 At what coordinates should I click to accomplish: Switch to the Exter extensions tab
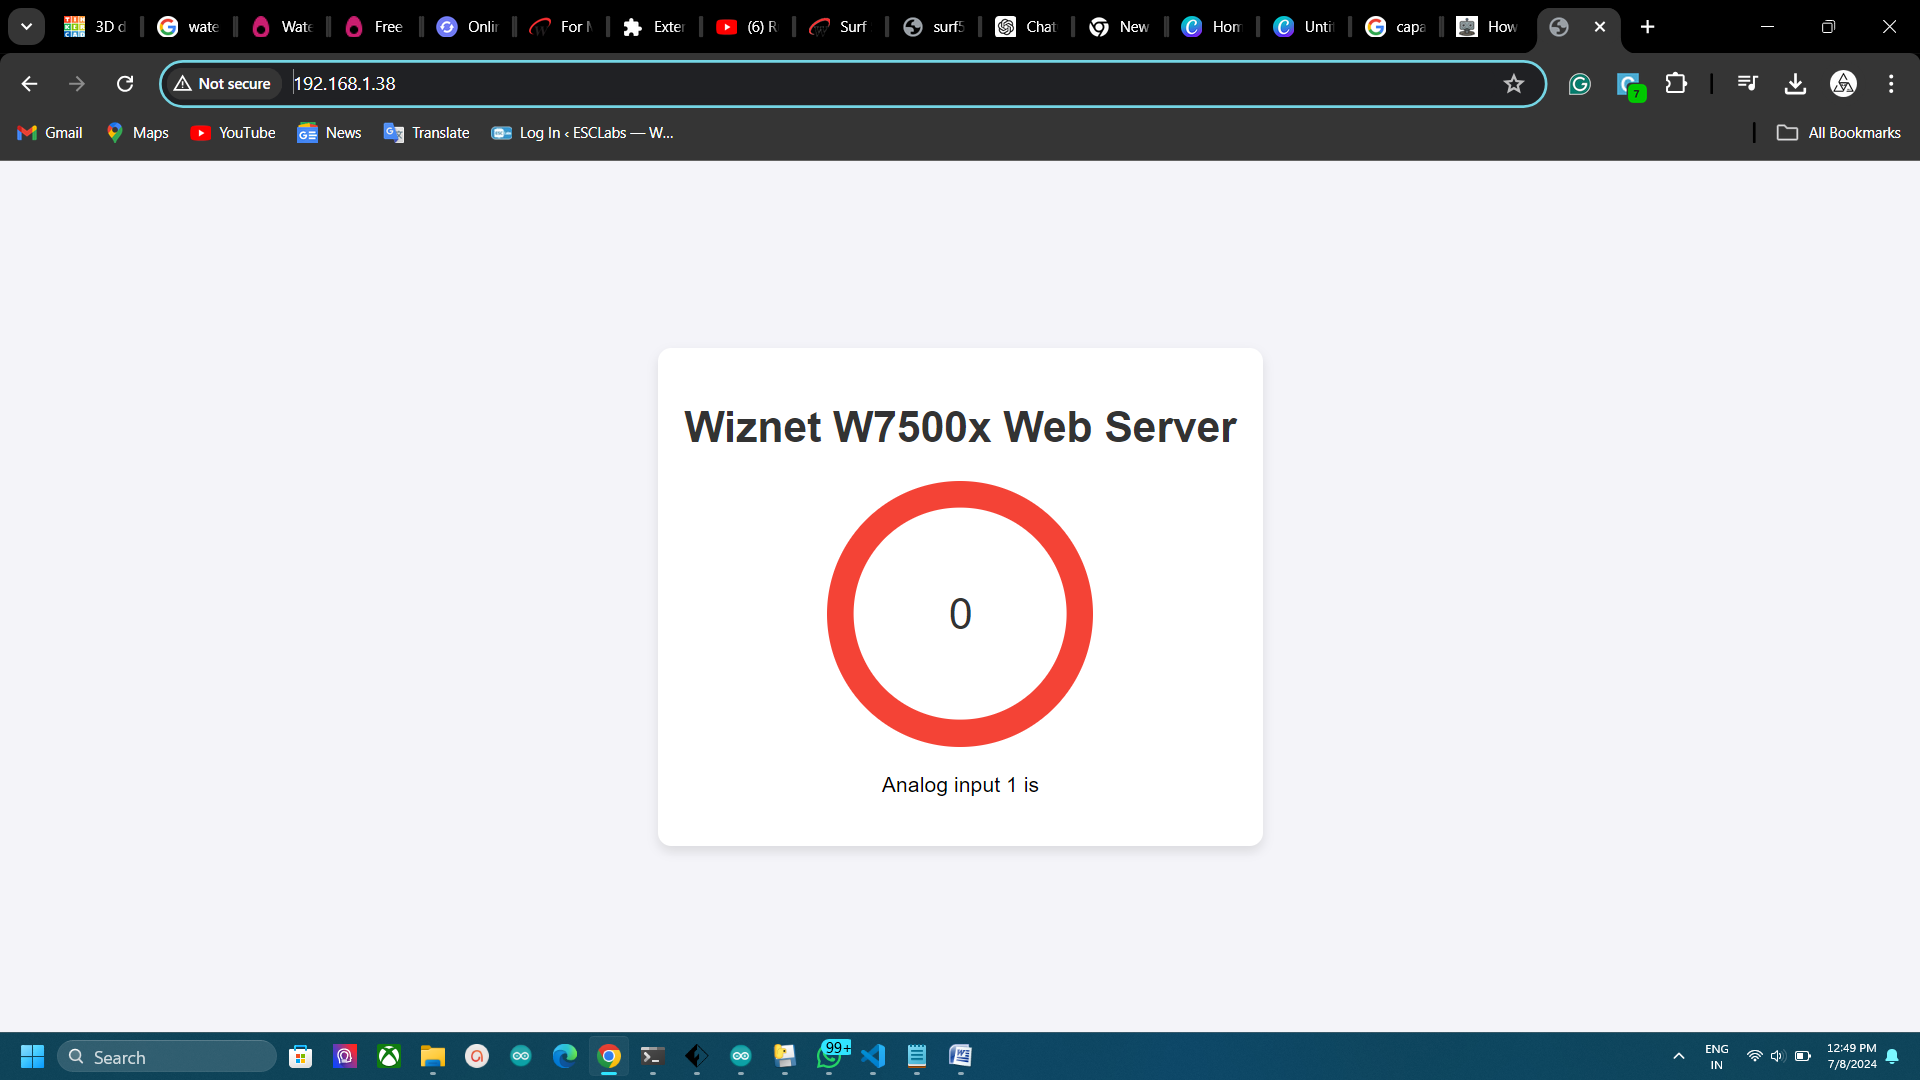click(654, 27)
